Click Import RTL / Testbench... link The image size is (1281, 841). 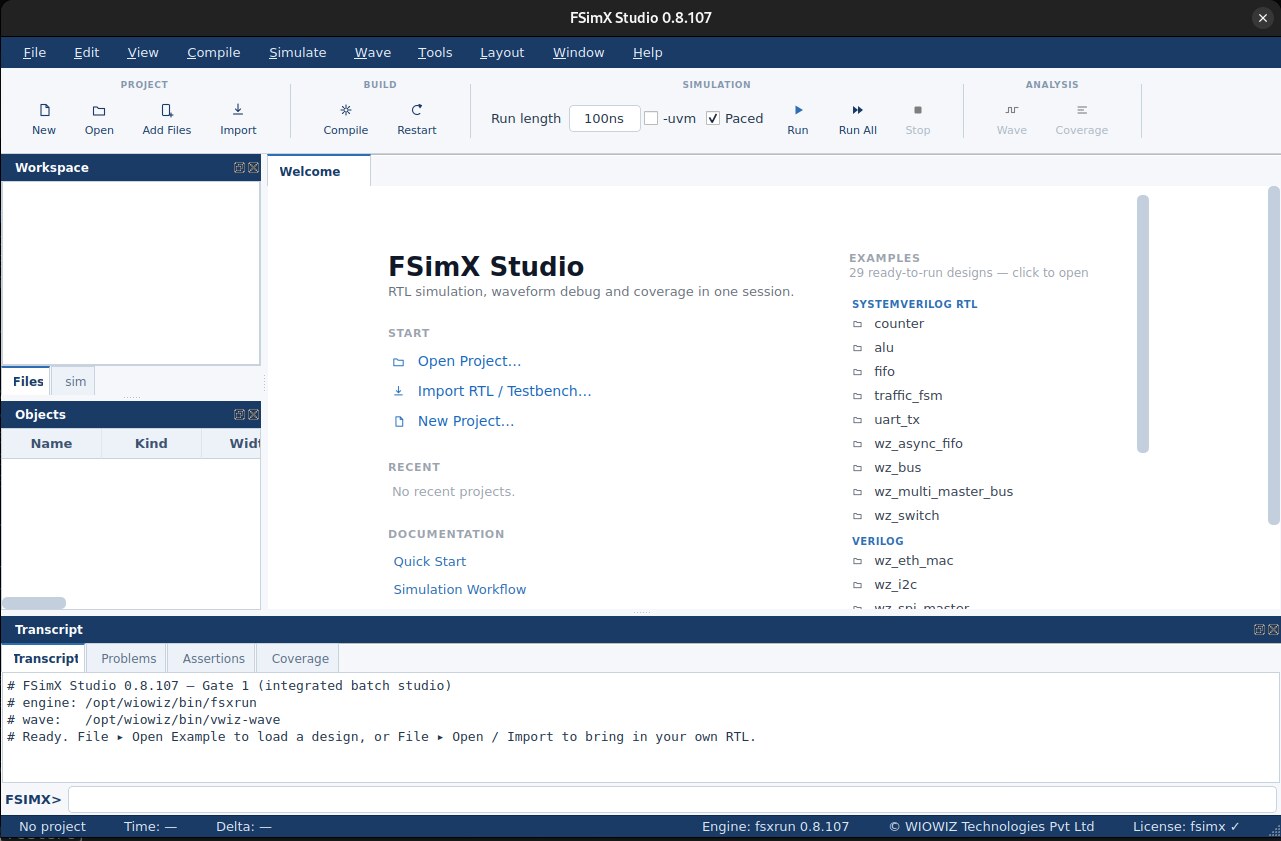point(504,391)
